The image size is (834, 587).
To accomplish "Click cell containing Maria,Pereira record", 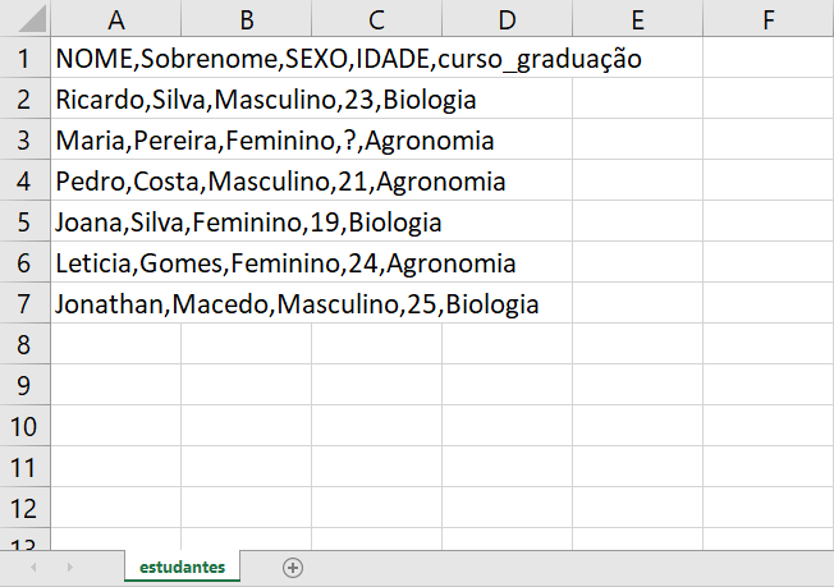I will tap(116, 139).
